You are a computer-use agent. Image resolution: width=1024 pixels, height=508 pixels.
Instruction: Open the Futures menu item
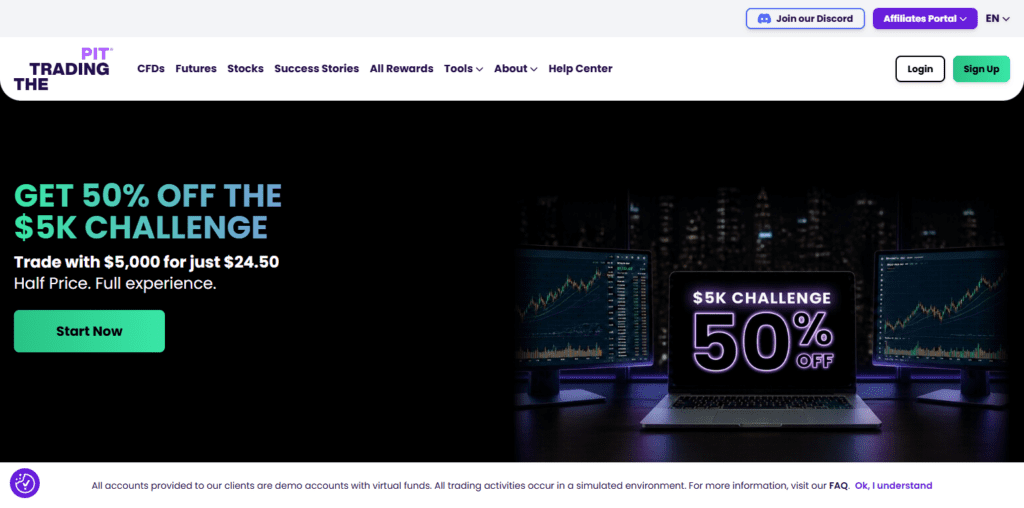click(196, 69)
